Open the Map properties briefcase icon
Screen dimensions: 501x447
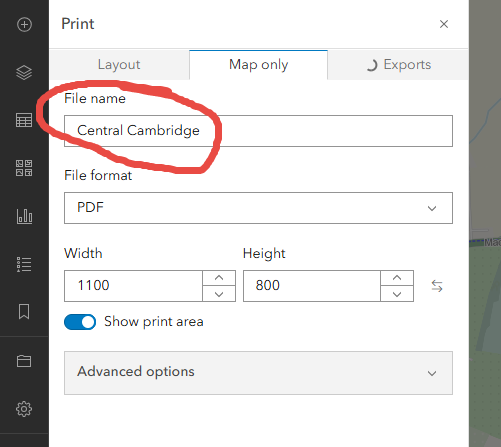[x=24, y=361]
